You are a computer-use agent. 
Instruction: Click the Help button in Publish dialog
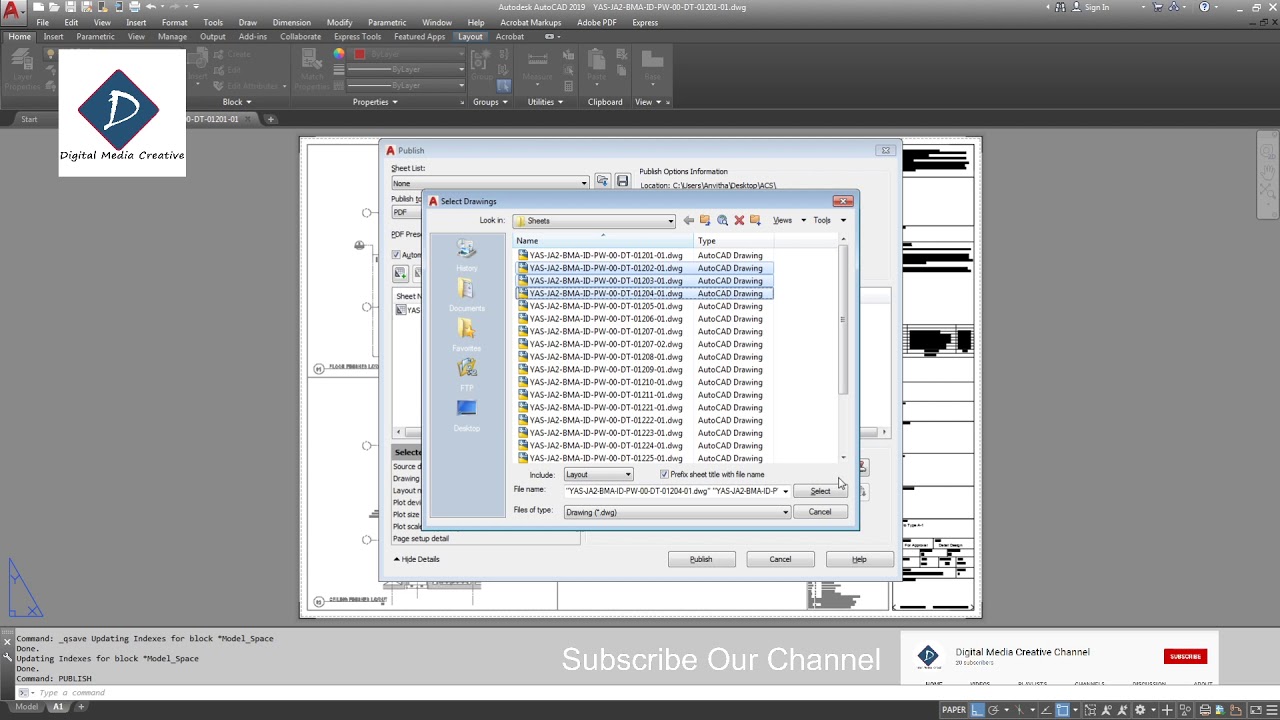859,559
